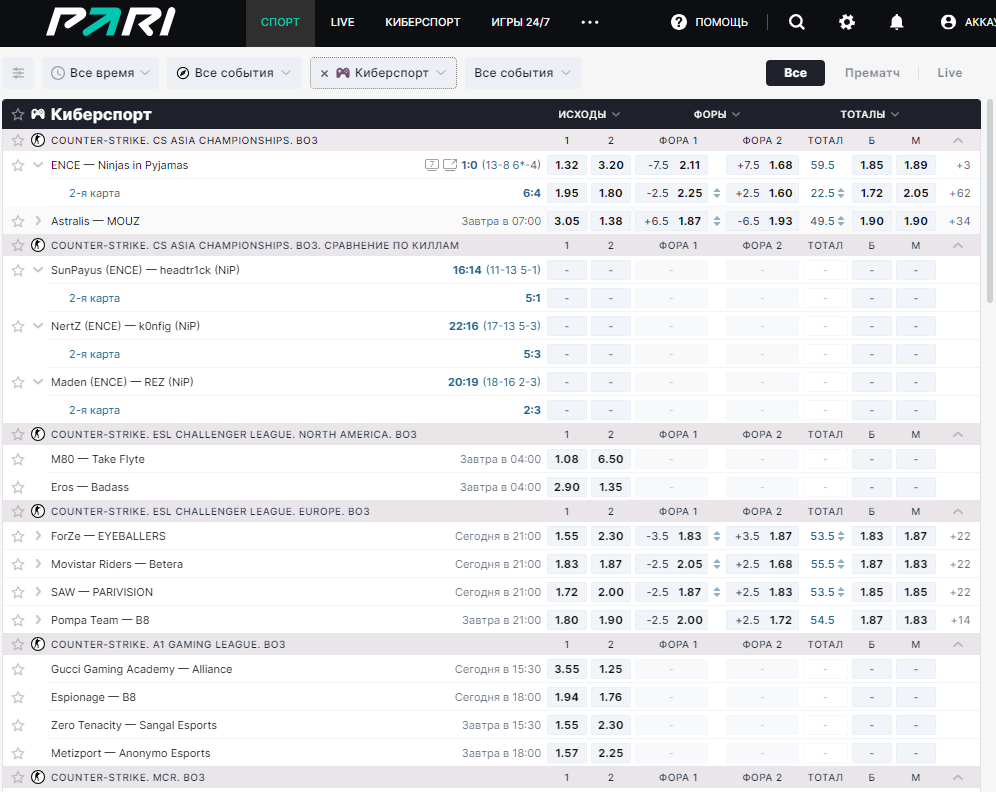Click Counter-Strike icon in ESL Europe header
The height and width of the screenshot is (792, 996).
tap(38, 511)
